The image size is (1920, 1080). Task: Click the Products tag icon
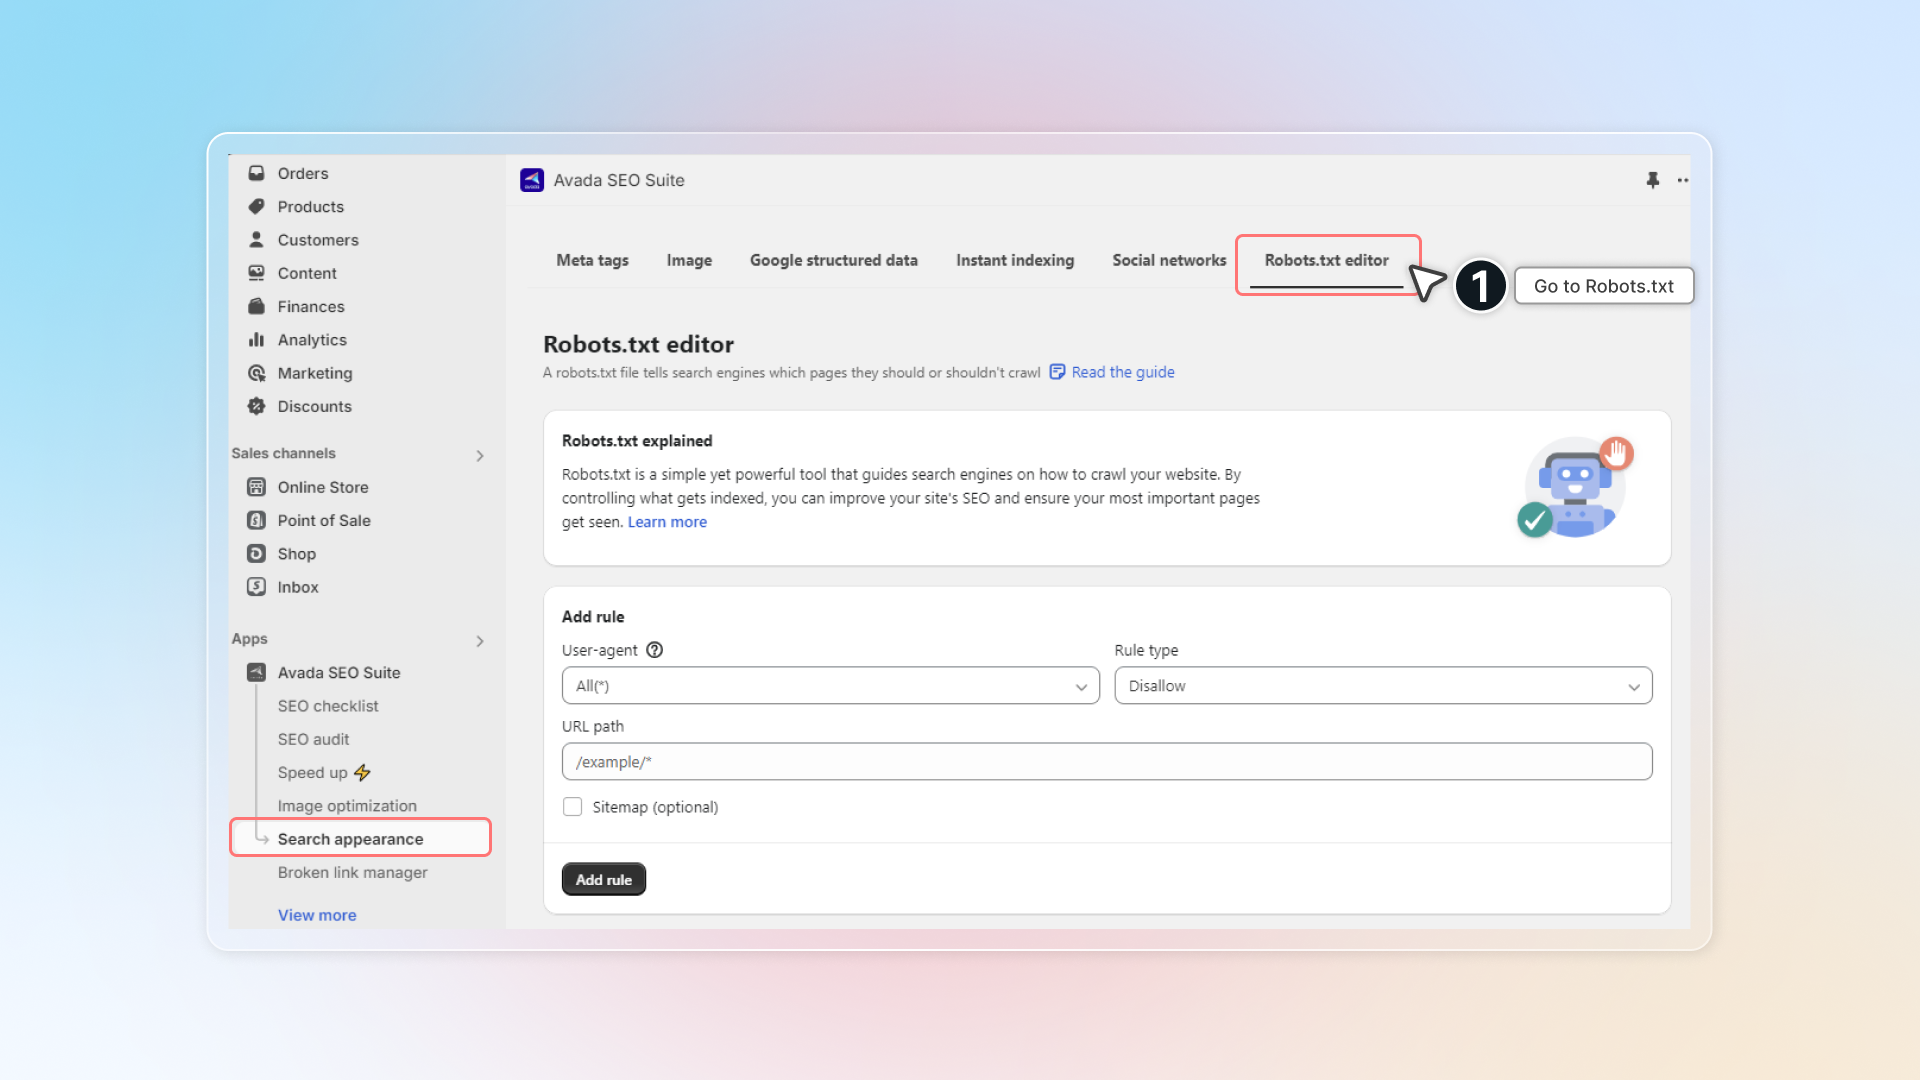pos(256,206)
